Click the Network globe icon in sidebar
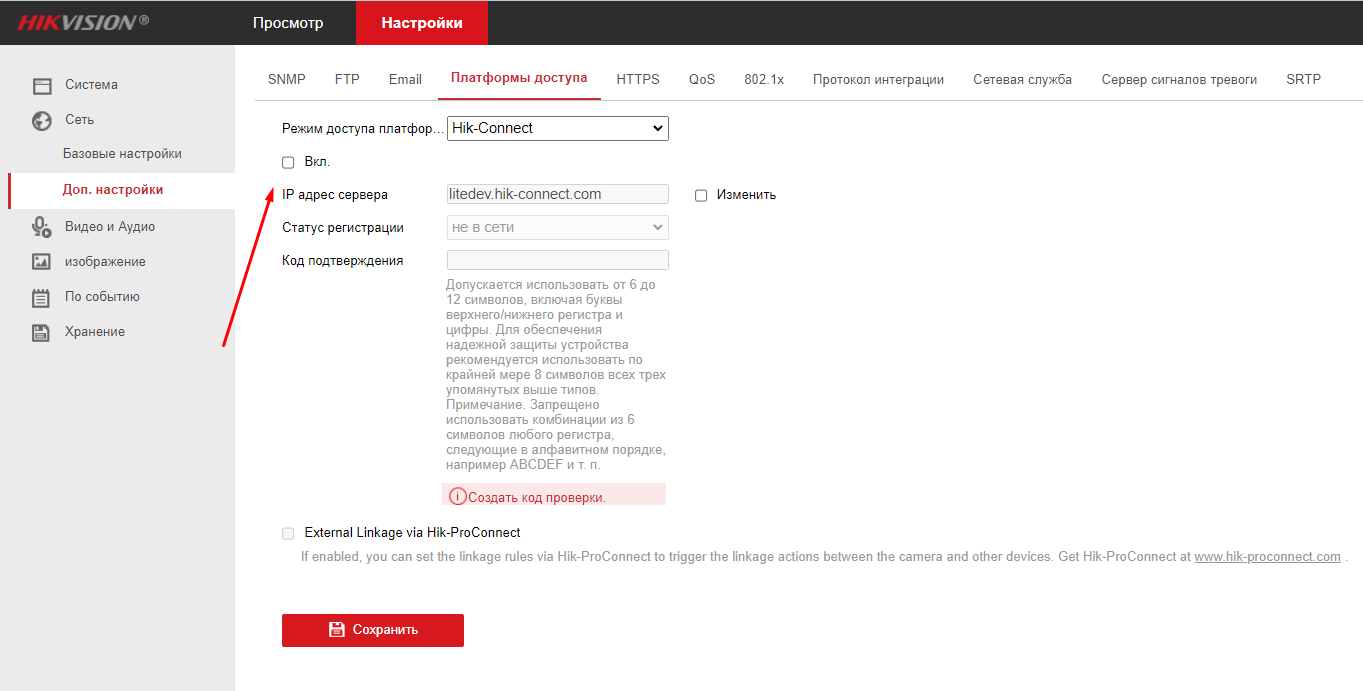Viewport: 1363px width, 691px height. click(x=42, y=121)
